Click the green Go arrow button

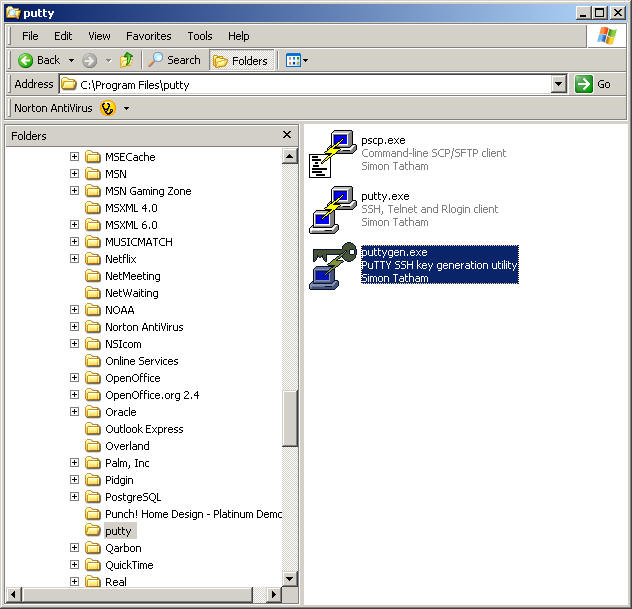(x=584, y=84)
